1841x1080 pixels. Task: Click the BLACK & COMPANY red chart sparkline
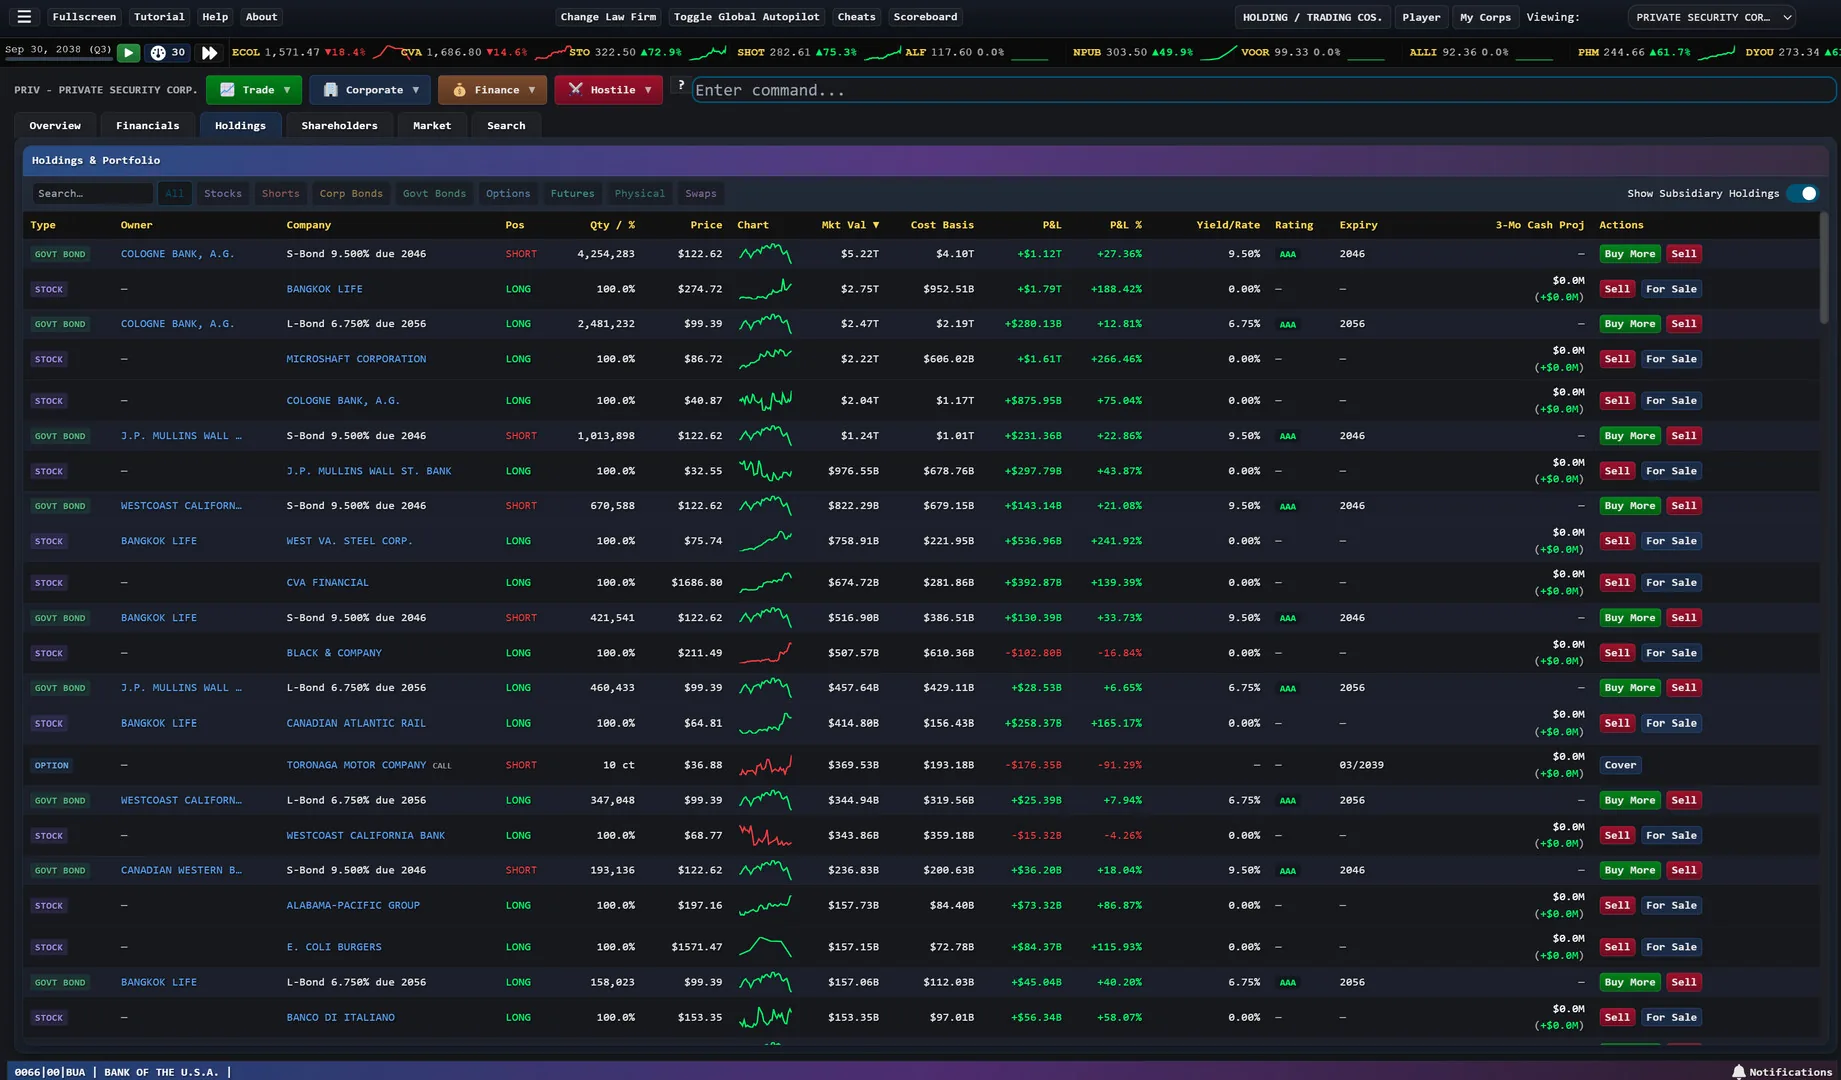click(765, 653)
